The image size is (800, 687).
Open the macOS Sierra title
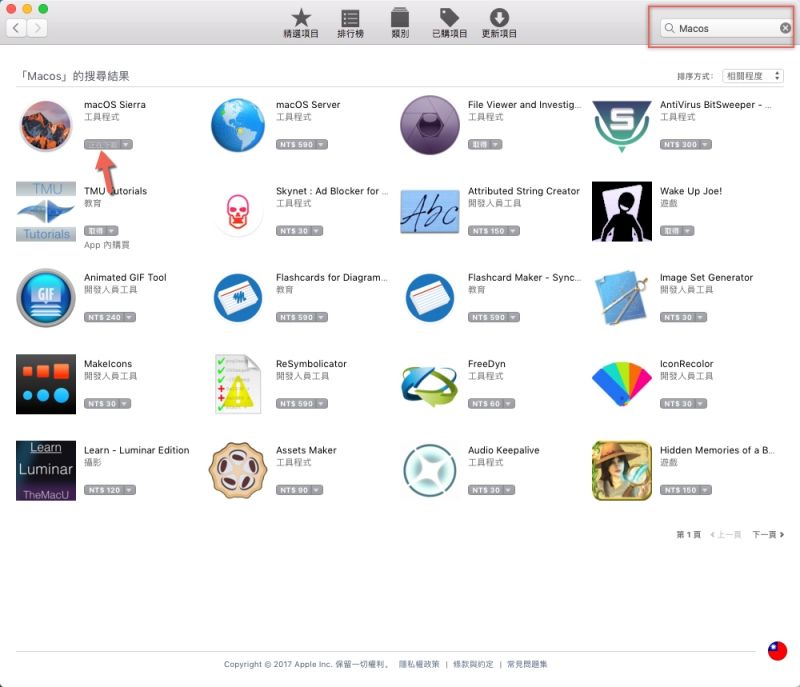[x=115, y=105]
